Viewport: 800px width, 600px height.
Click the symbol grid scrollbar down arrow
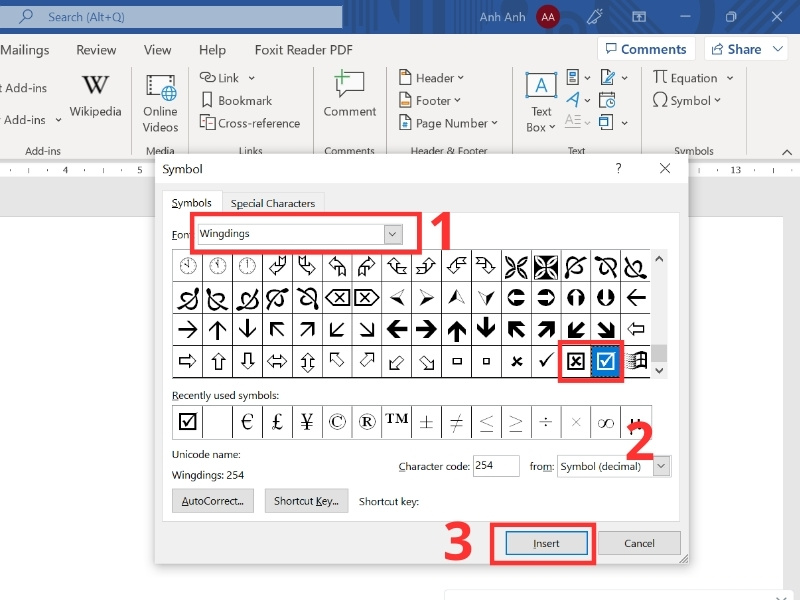[x=659, y=370]
